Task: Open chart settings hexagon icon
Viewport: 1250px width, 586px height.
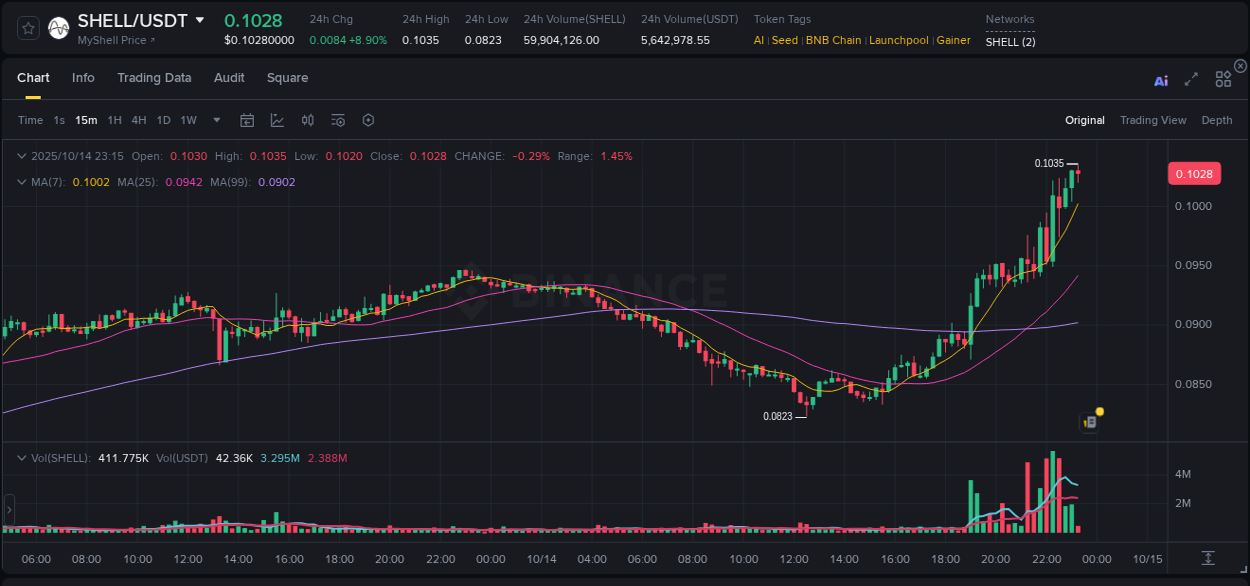Action: (368, 120)
